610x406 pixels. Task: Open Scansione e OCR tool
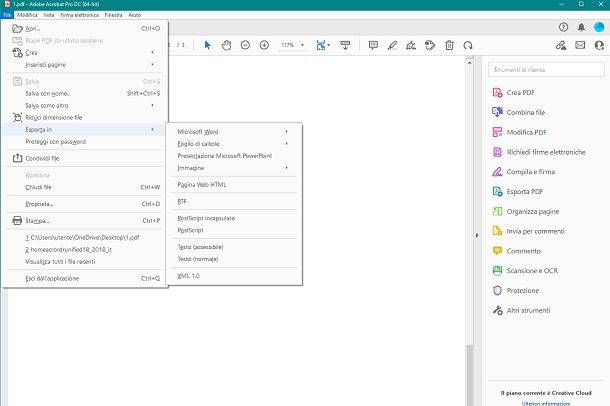click(525, 271)
